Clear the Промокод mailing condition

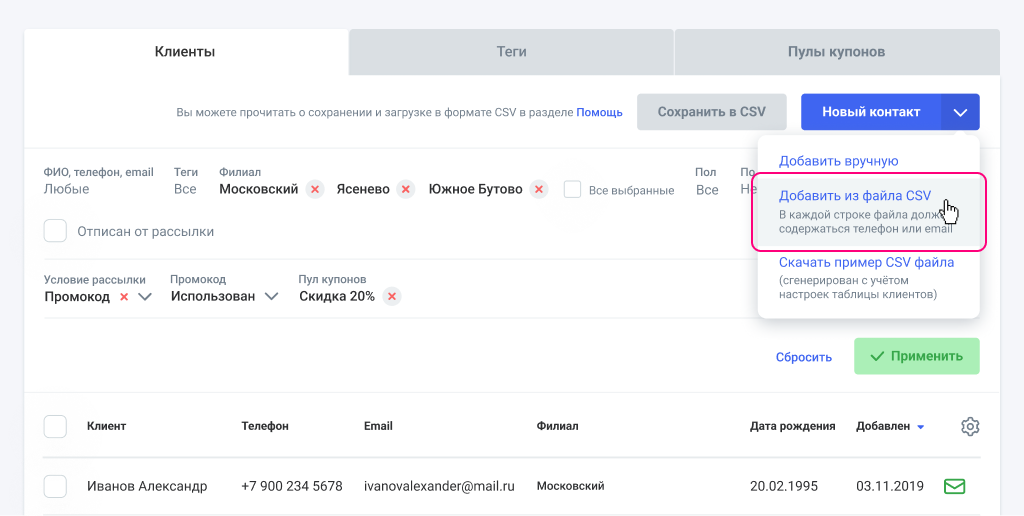tap(124, 297)
